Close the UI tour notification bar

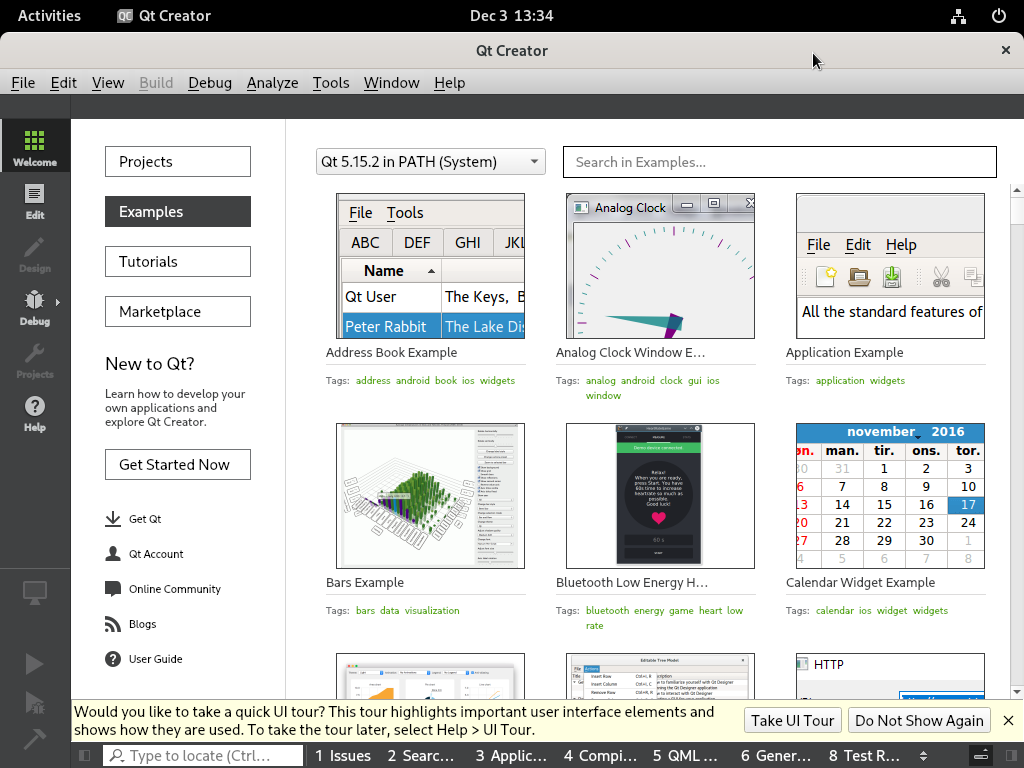[1008, 720]
